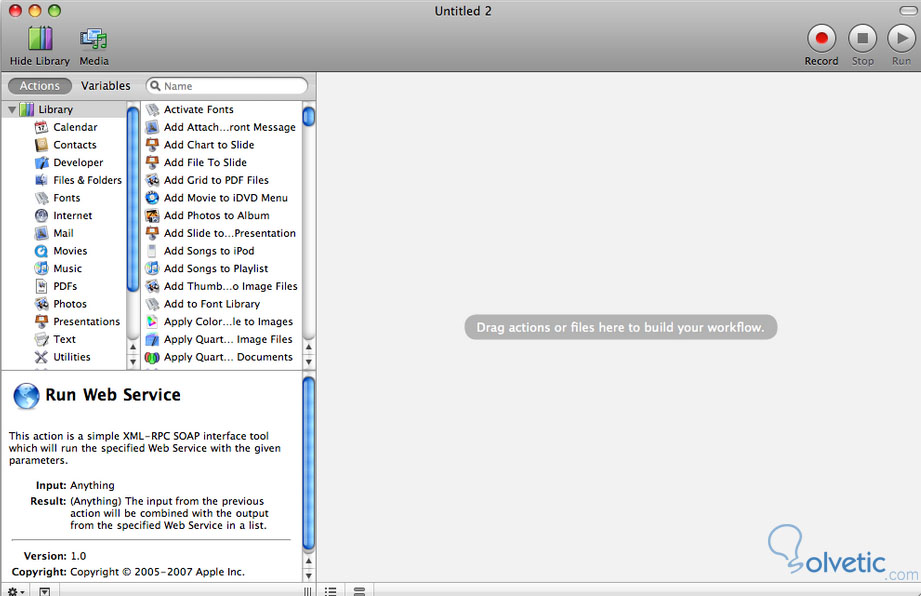Open the gear action menu at bottom left
The height and width of the screenshot is (596, 921).
15,591
